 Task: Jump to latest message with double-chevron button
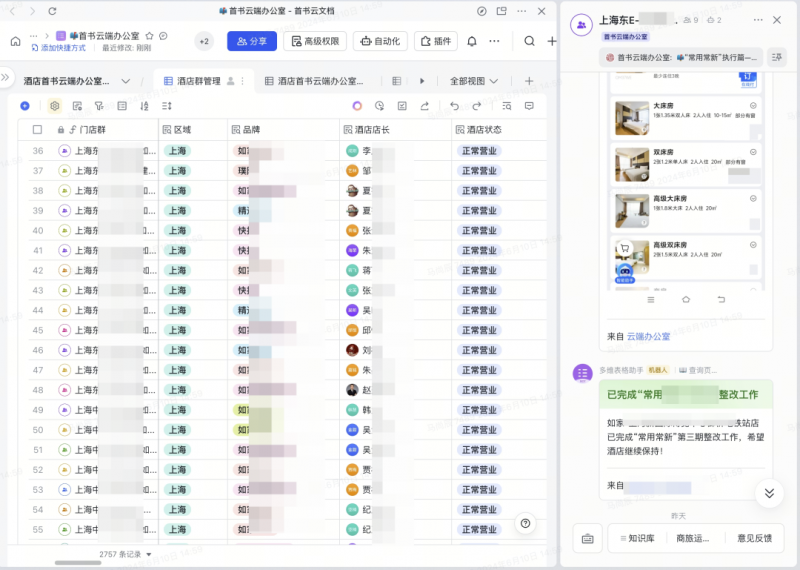[769, 493]
